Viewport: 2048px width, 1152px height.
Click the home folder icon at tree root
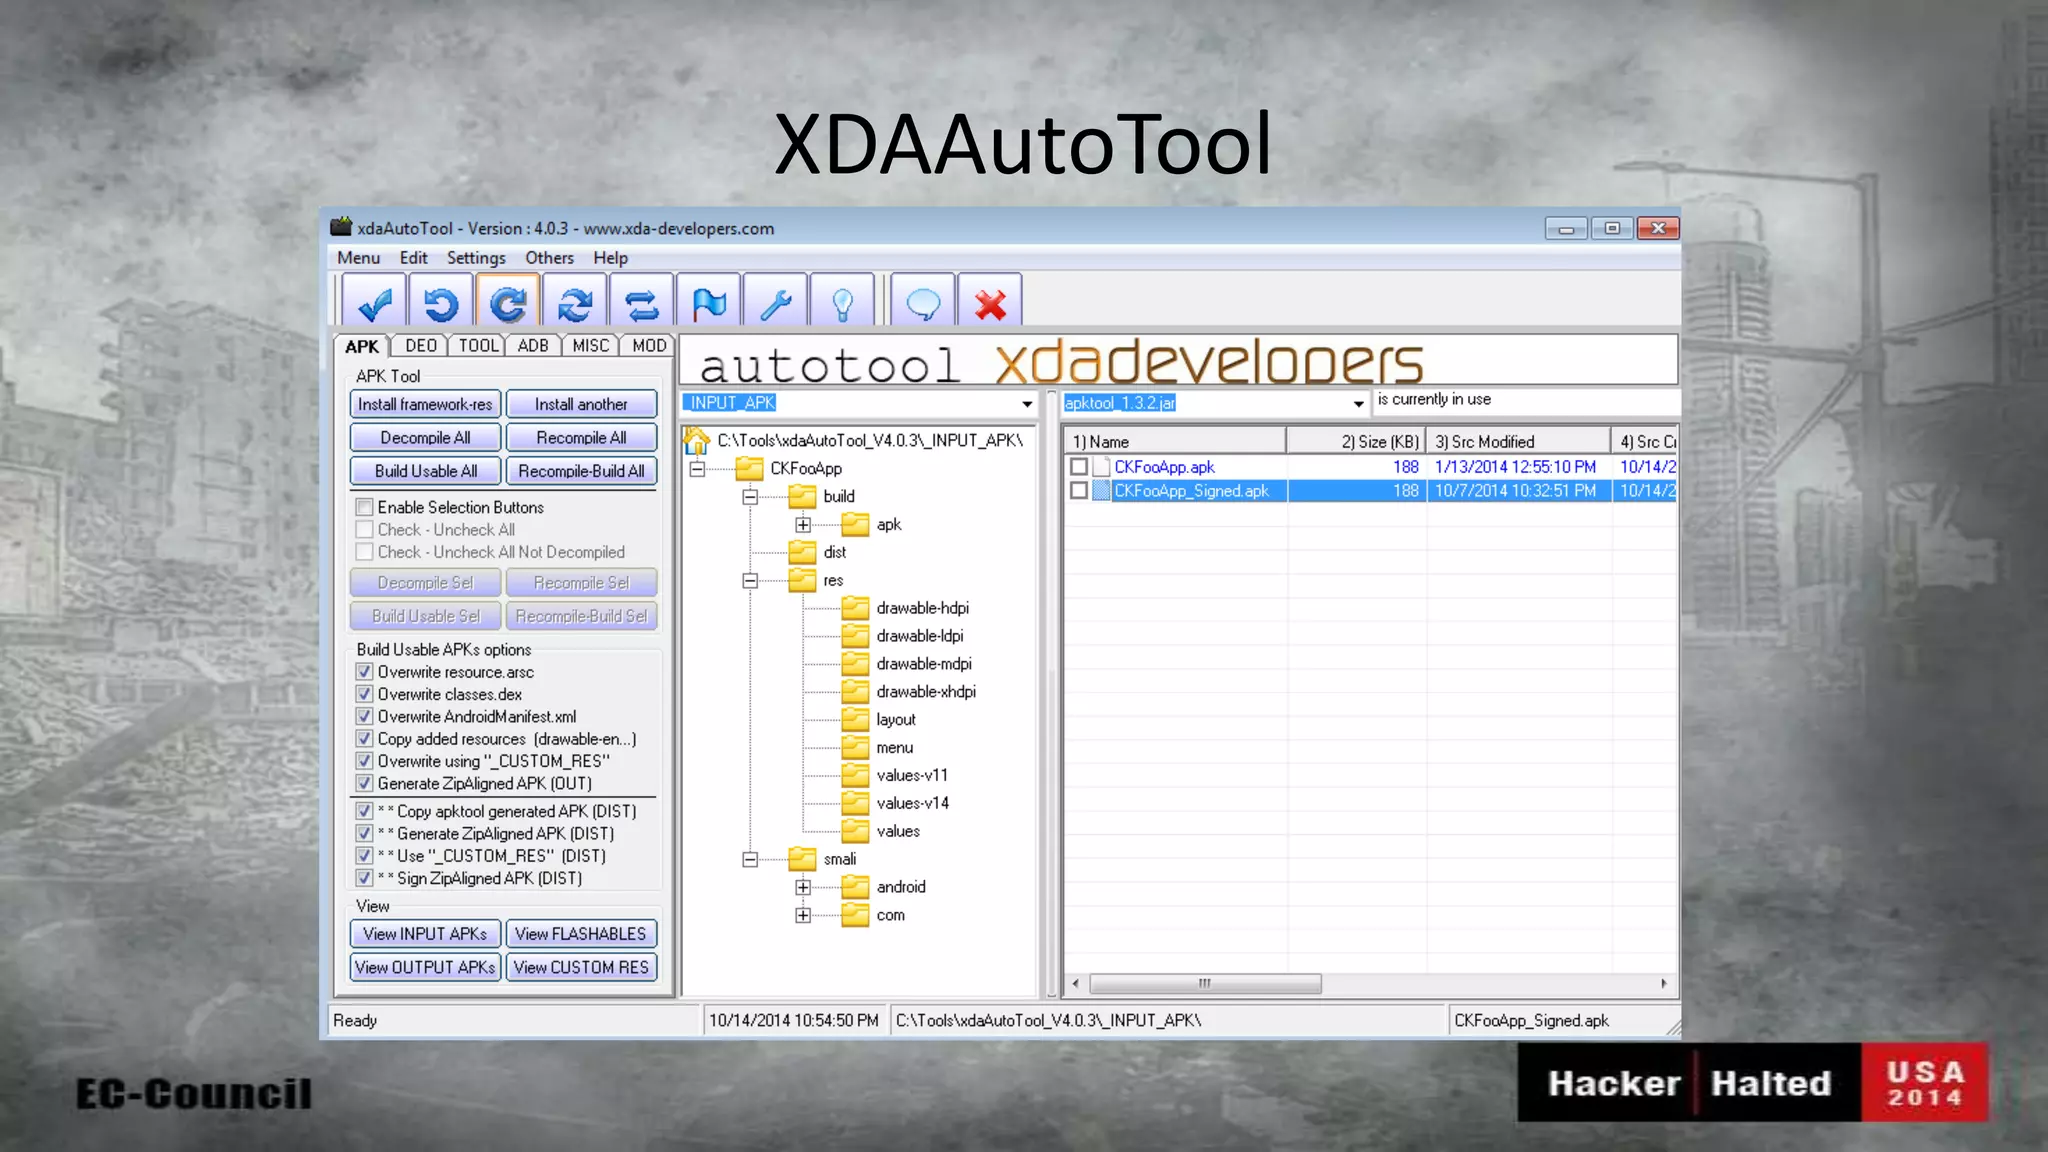click(x=697, y=440)
